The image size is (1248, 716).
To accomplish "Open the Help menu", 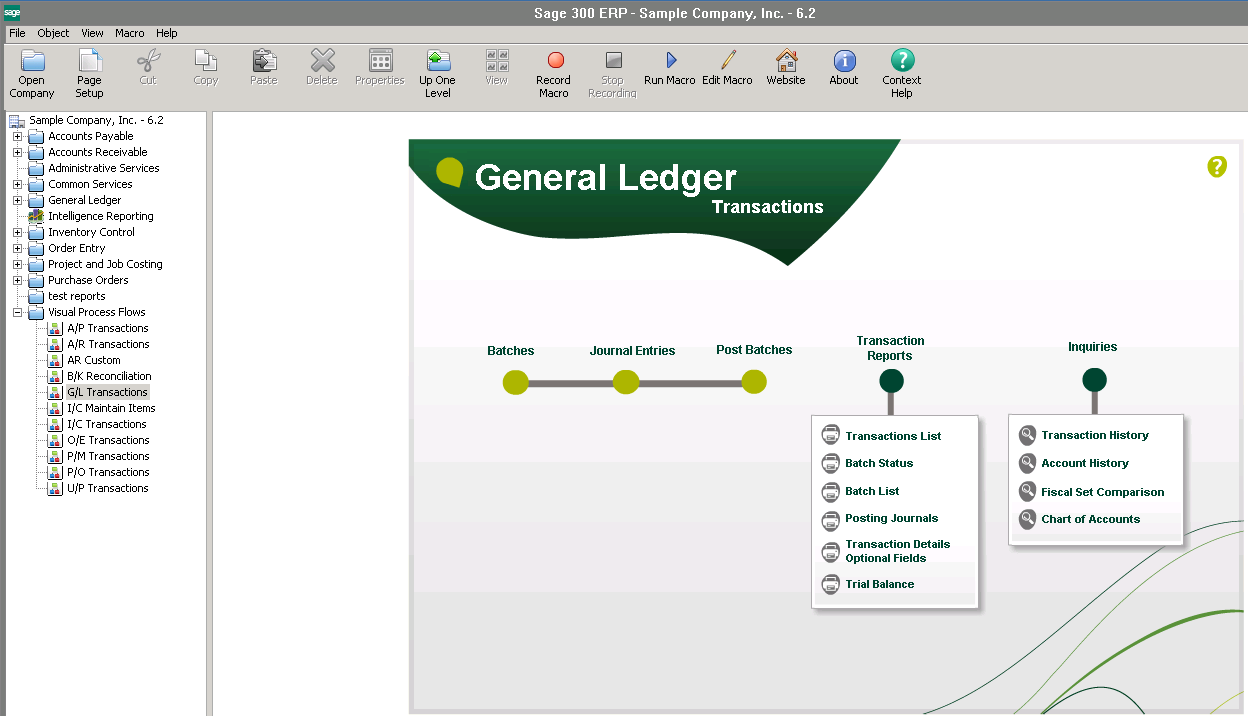I will pos(166,33).
